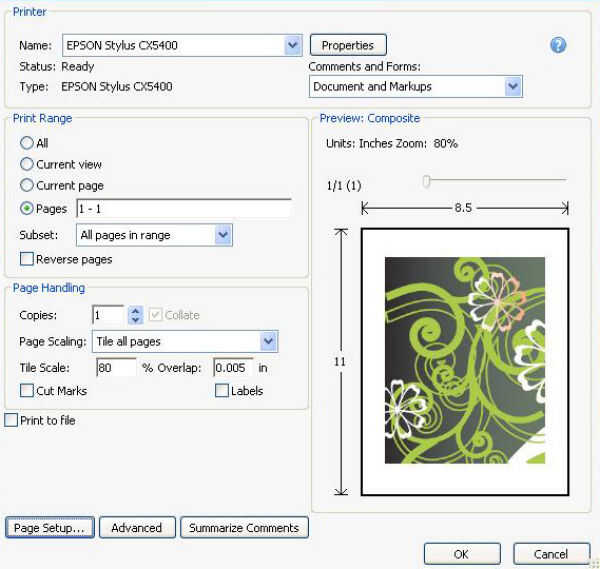The image size is (600, 569).
Task: Click the 'Status: Ready' text
Action: click(x=57, y=67)
